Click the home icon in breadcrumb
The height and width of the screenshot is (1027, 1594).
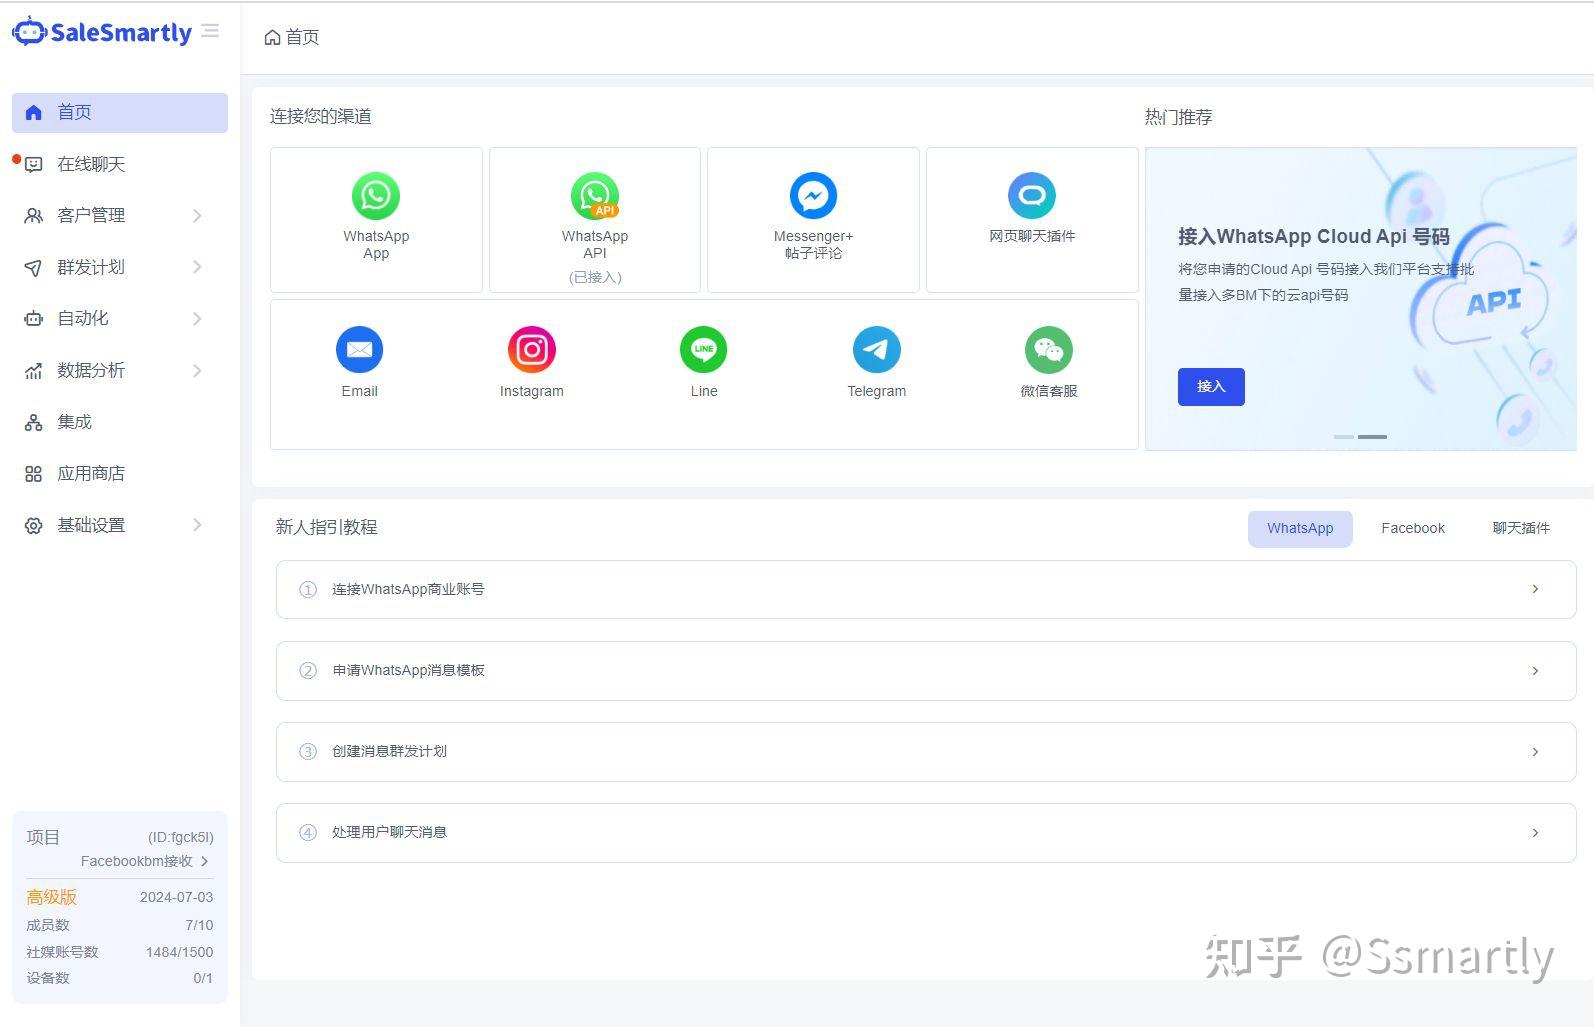point(272,37)
